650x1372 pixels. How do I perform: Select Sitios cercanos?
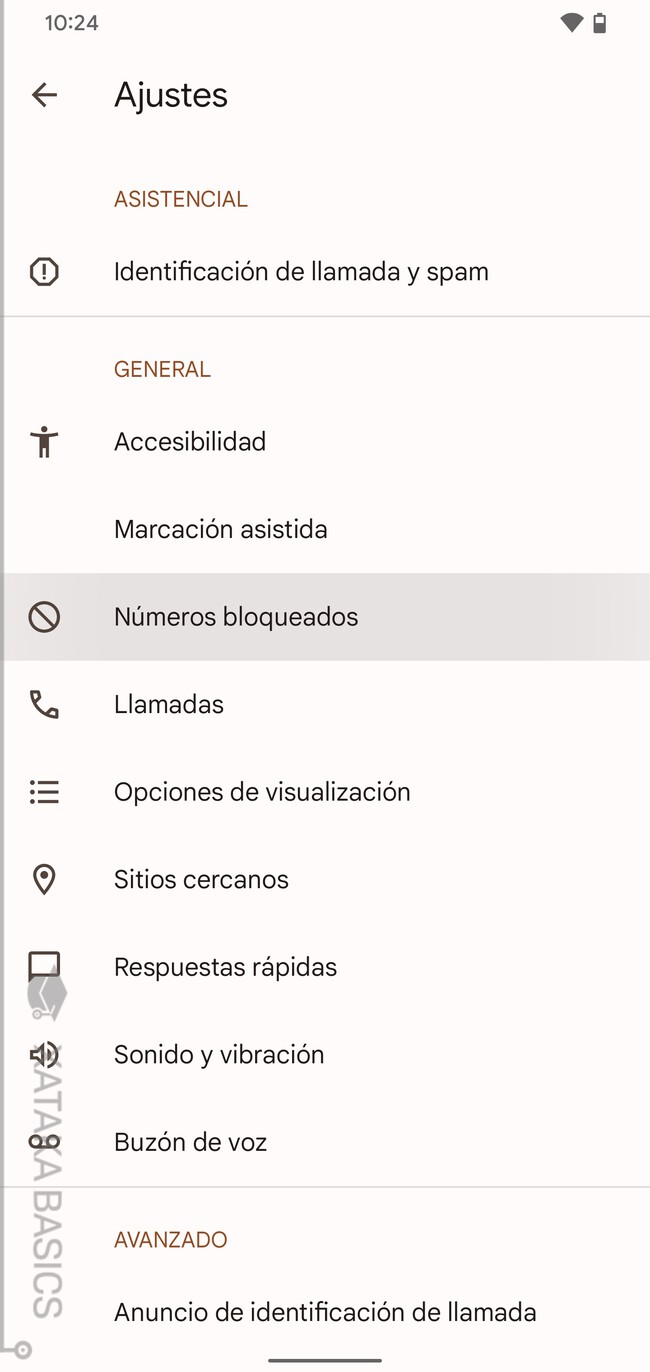(x=201, y=880)
